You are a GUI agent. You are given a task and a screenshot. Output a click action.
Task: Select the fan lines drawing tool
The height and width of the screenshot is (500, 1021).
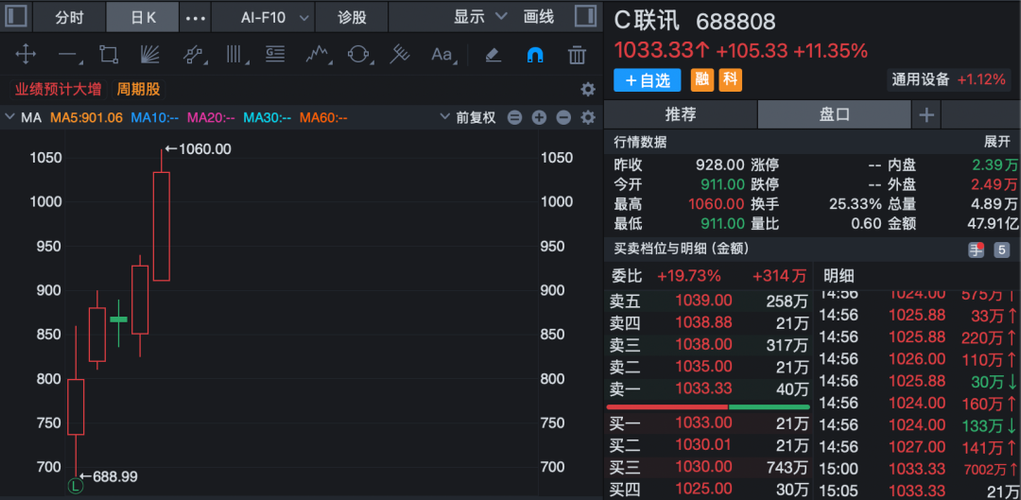click(150, 54)
